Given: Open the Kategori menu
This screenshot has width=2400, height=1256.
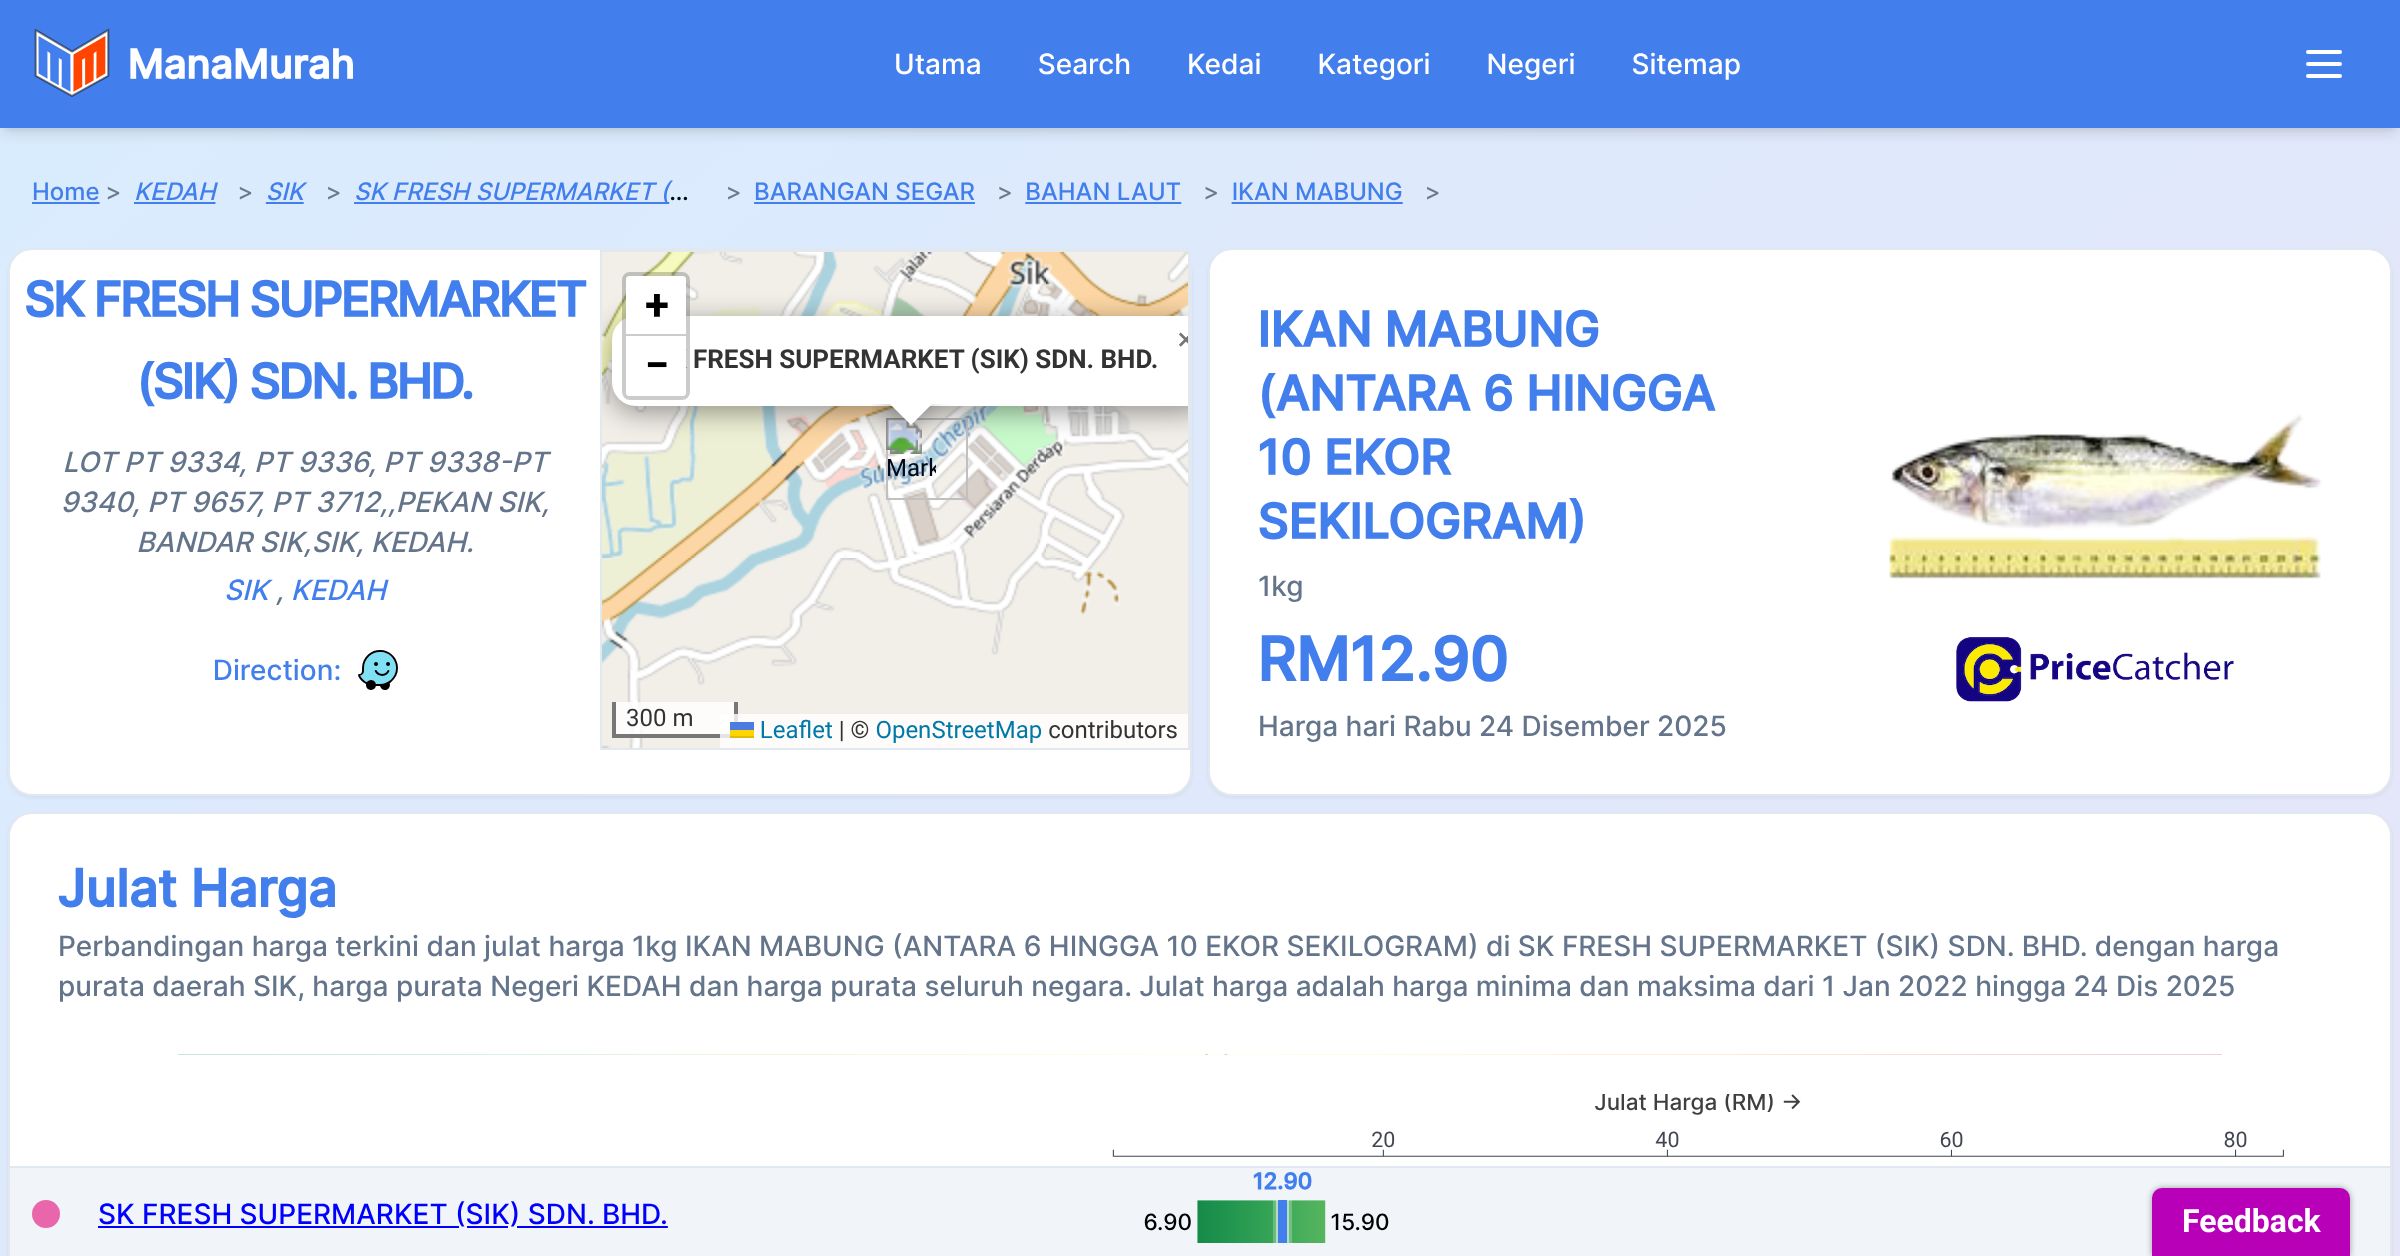Looking at the screenshot, I should click(1373, 64).
